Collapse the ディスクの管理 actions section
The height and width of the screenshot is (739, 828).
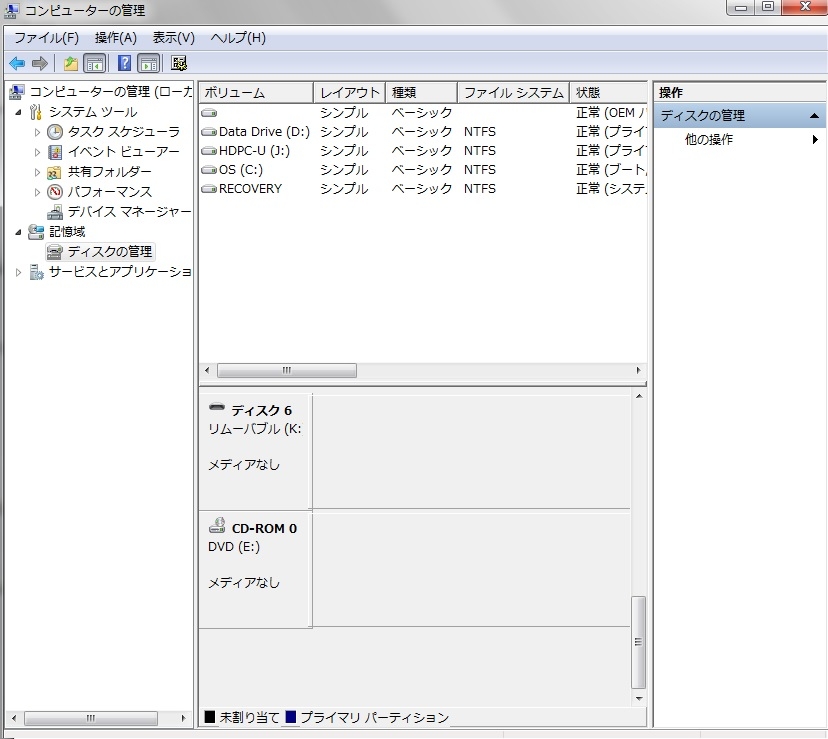tap(814, 116)
